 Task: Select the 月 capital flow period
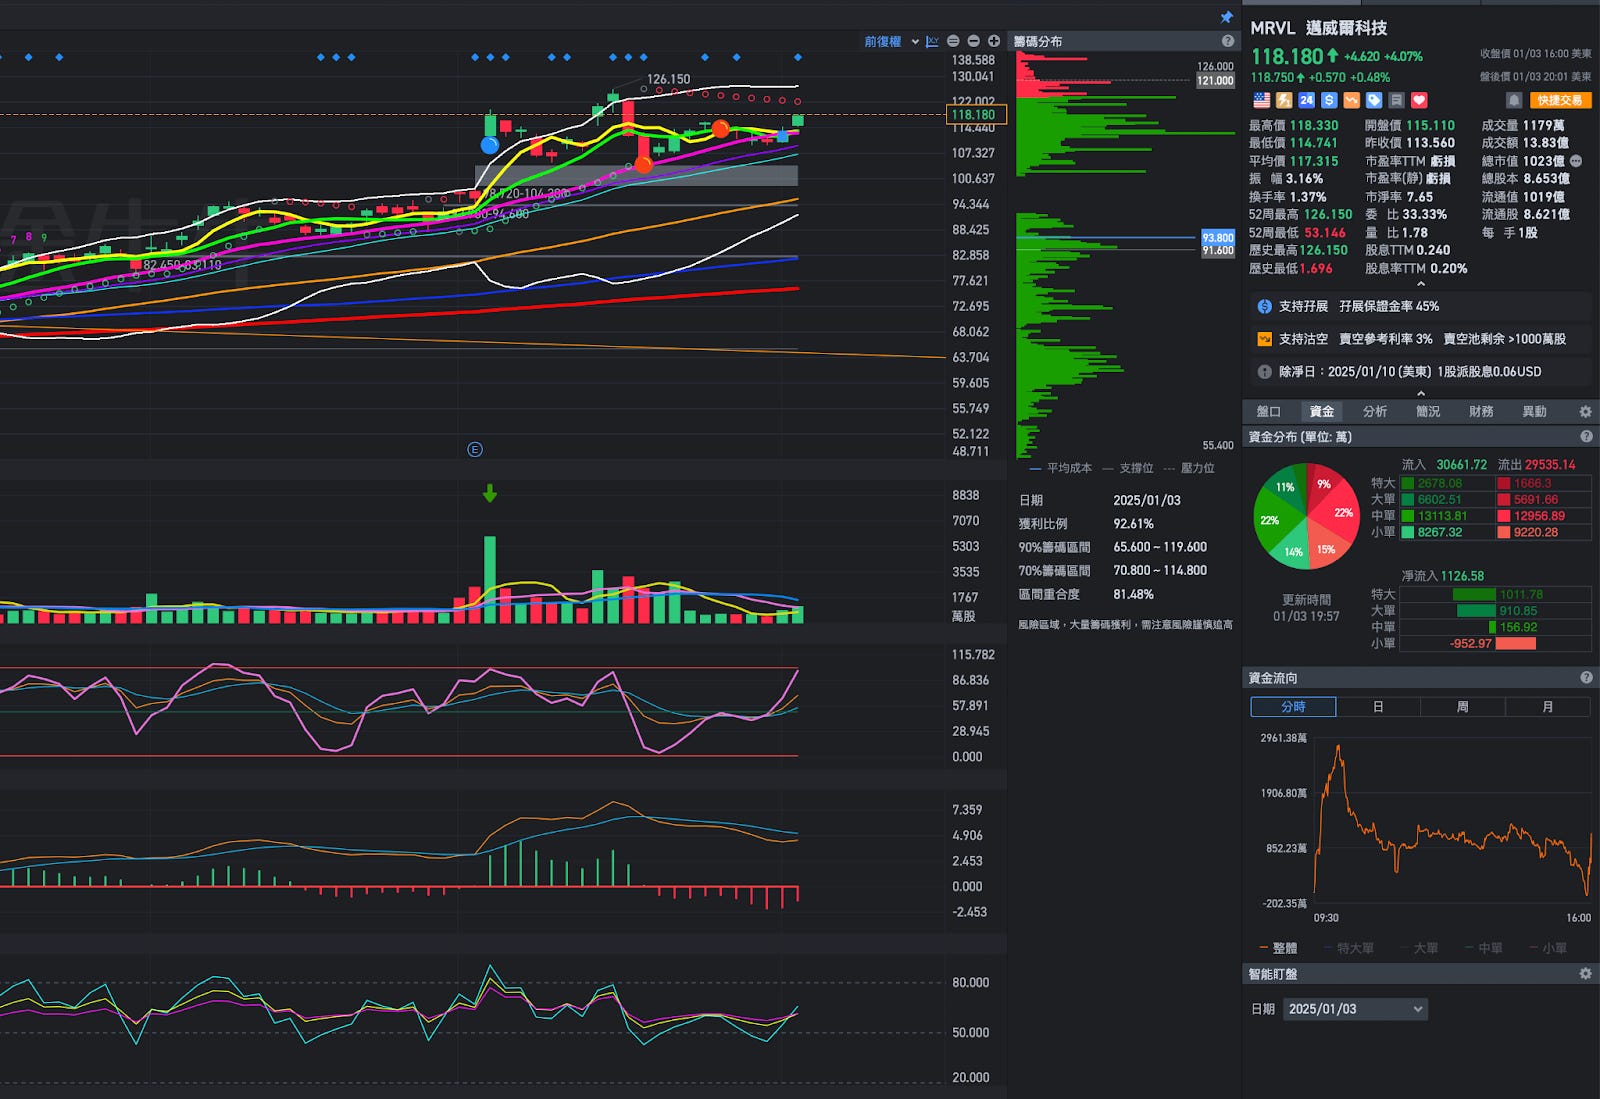pyautogui.click(x=1548, y=707)
